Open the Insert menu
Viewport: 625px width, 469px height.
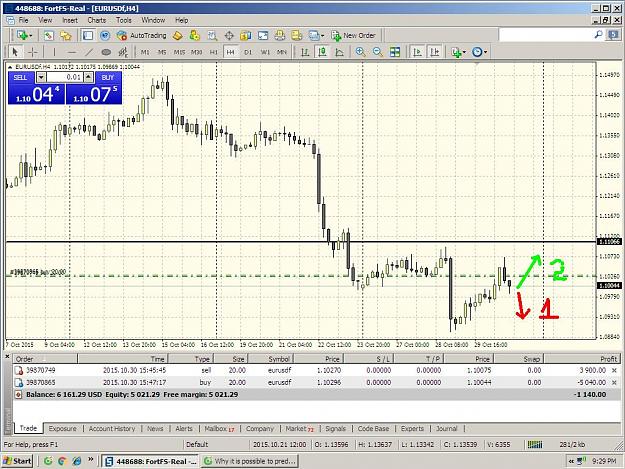coord(70,20)
